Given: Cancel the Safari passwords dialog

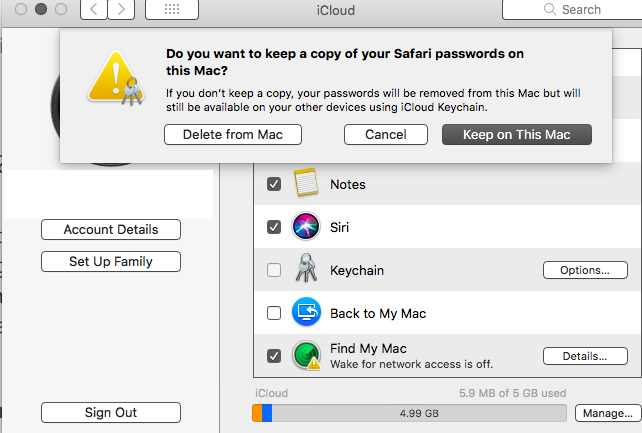Looking at the screenshot, I should [386, 135].
